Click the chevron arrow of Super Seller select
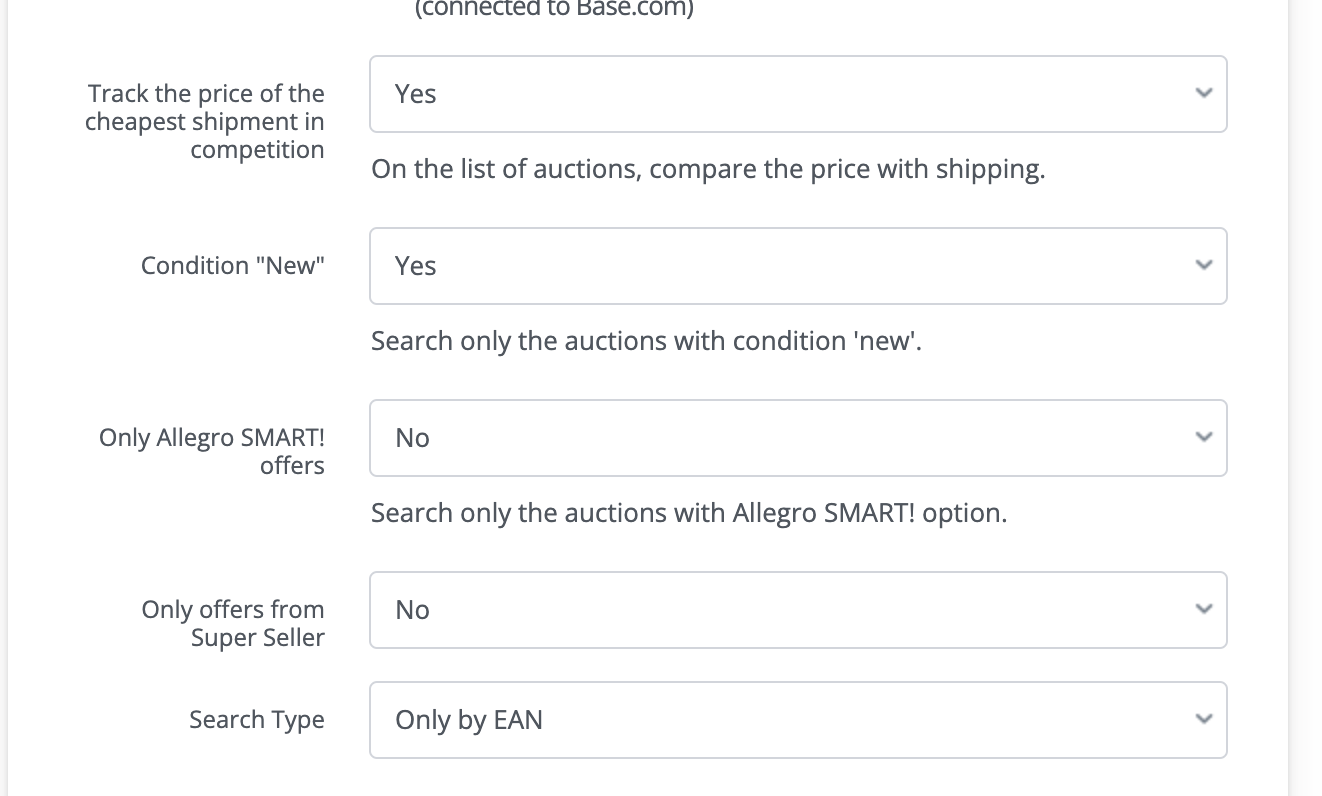Screen dimensions: 1322x796 point(1204,610)
